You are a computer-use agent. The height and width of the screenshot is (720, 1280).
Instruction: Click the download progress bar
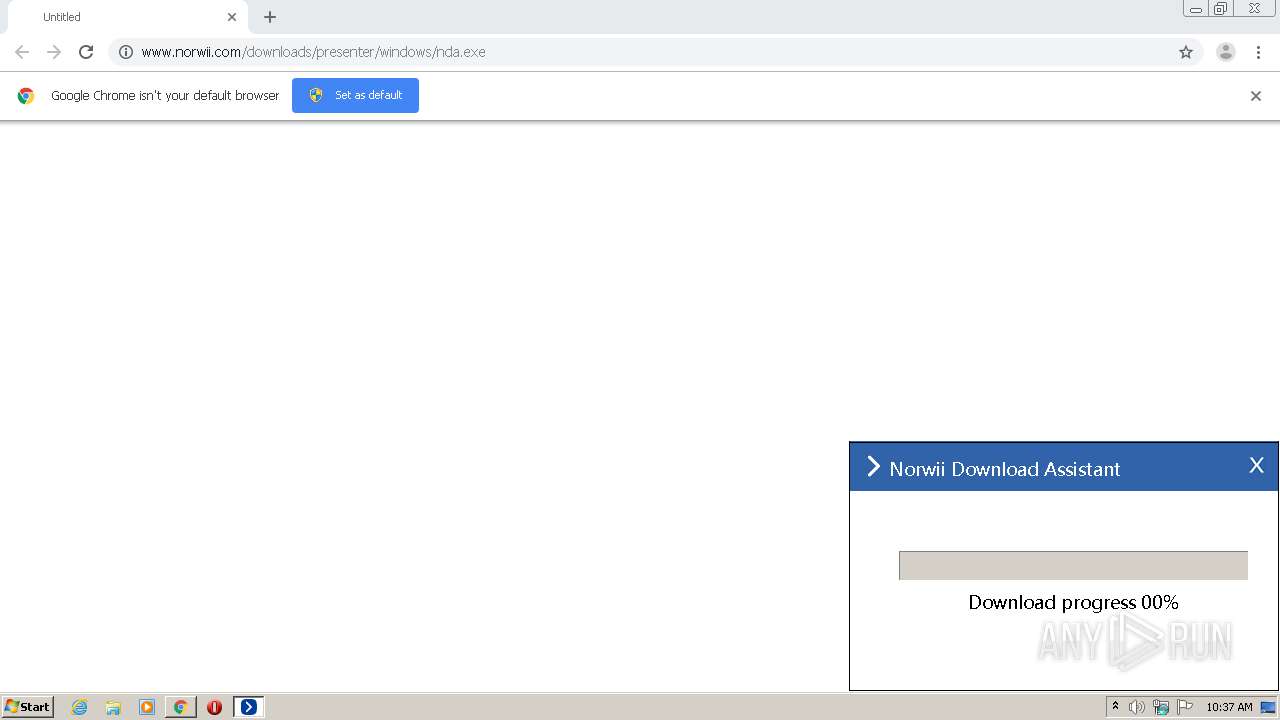pyautogui.click(x=1073, y=566)
